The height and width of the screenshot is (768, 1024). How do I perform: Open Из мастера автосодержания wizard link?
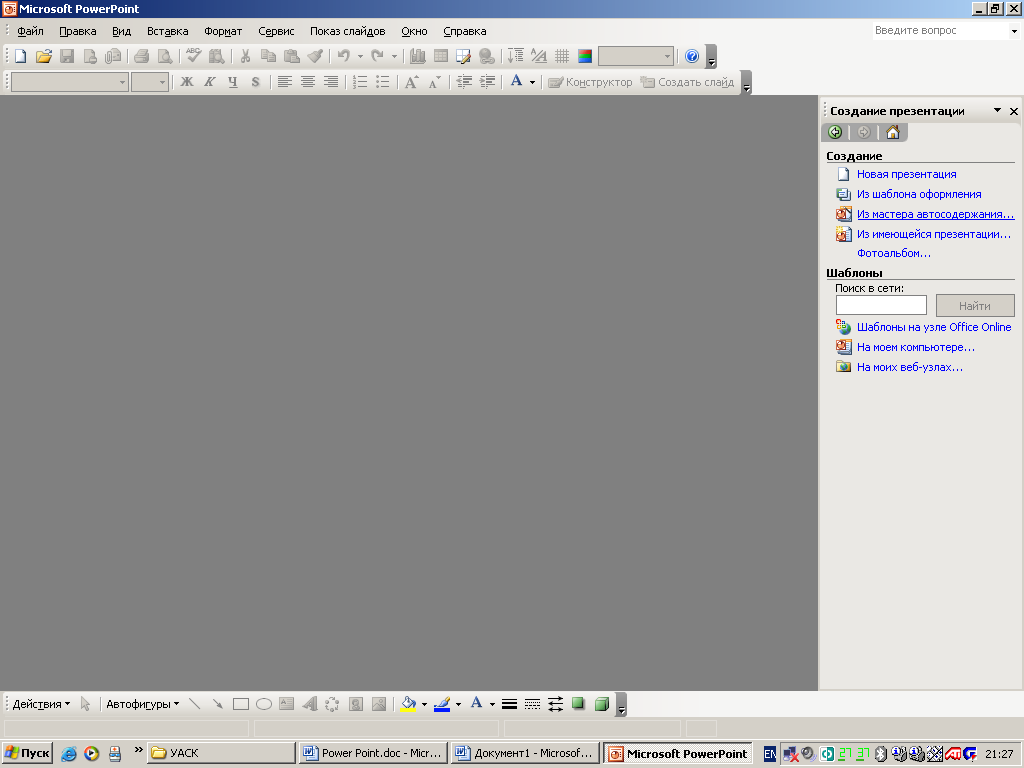click(x=935, y=214)
